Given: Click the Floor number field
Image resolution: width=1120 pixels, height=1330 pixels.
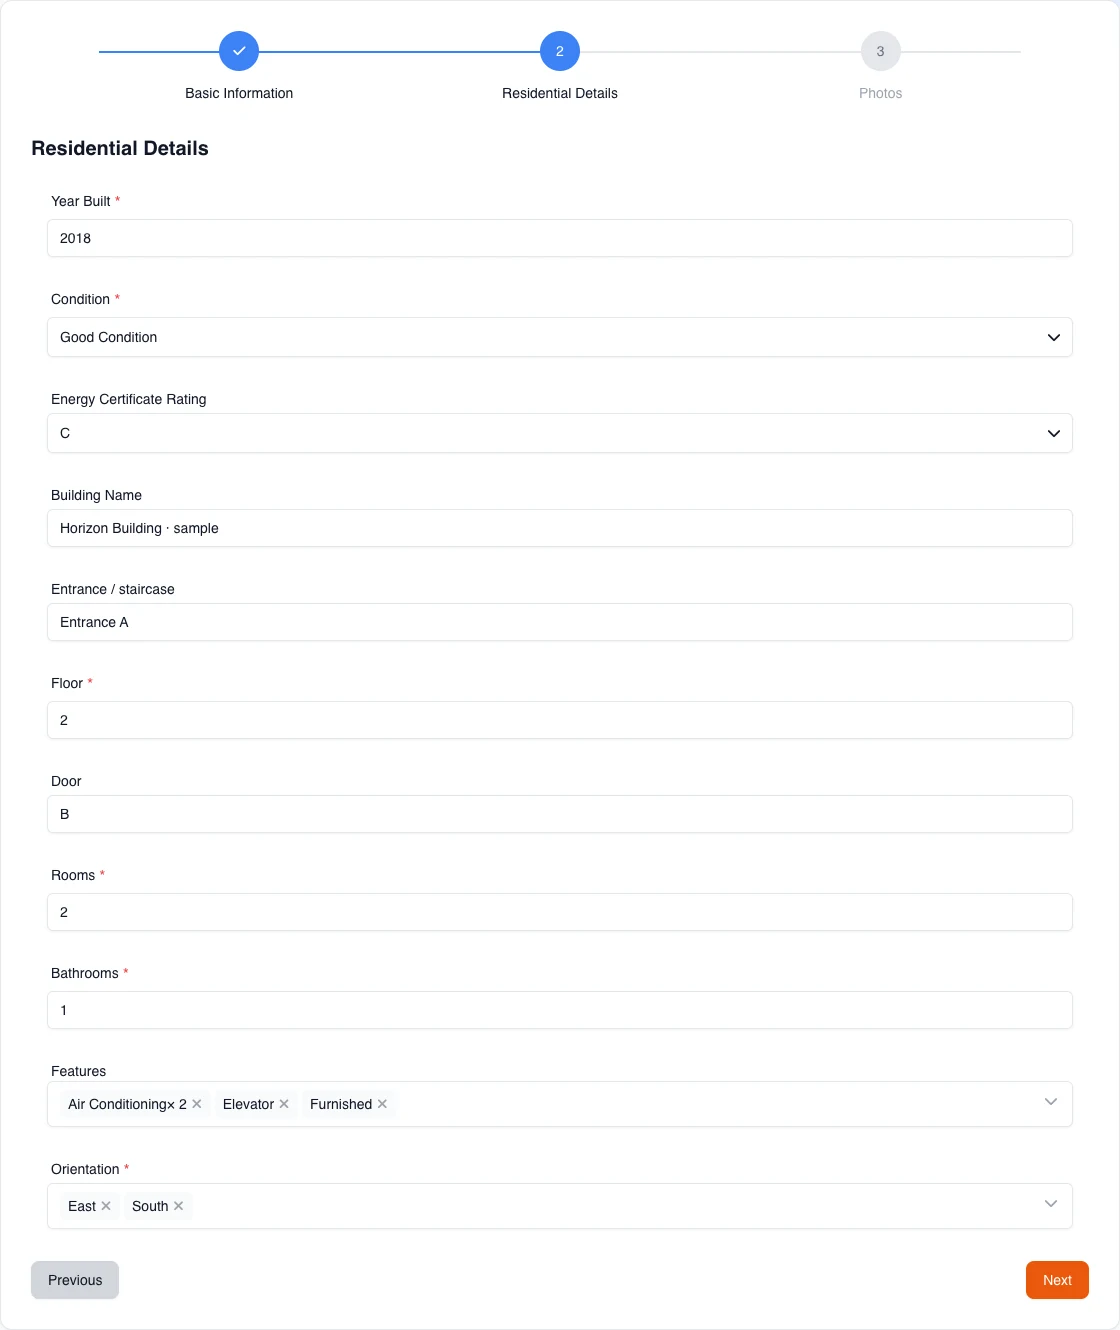Looking at the screenshot, I should click(x=560, y=720).
